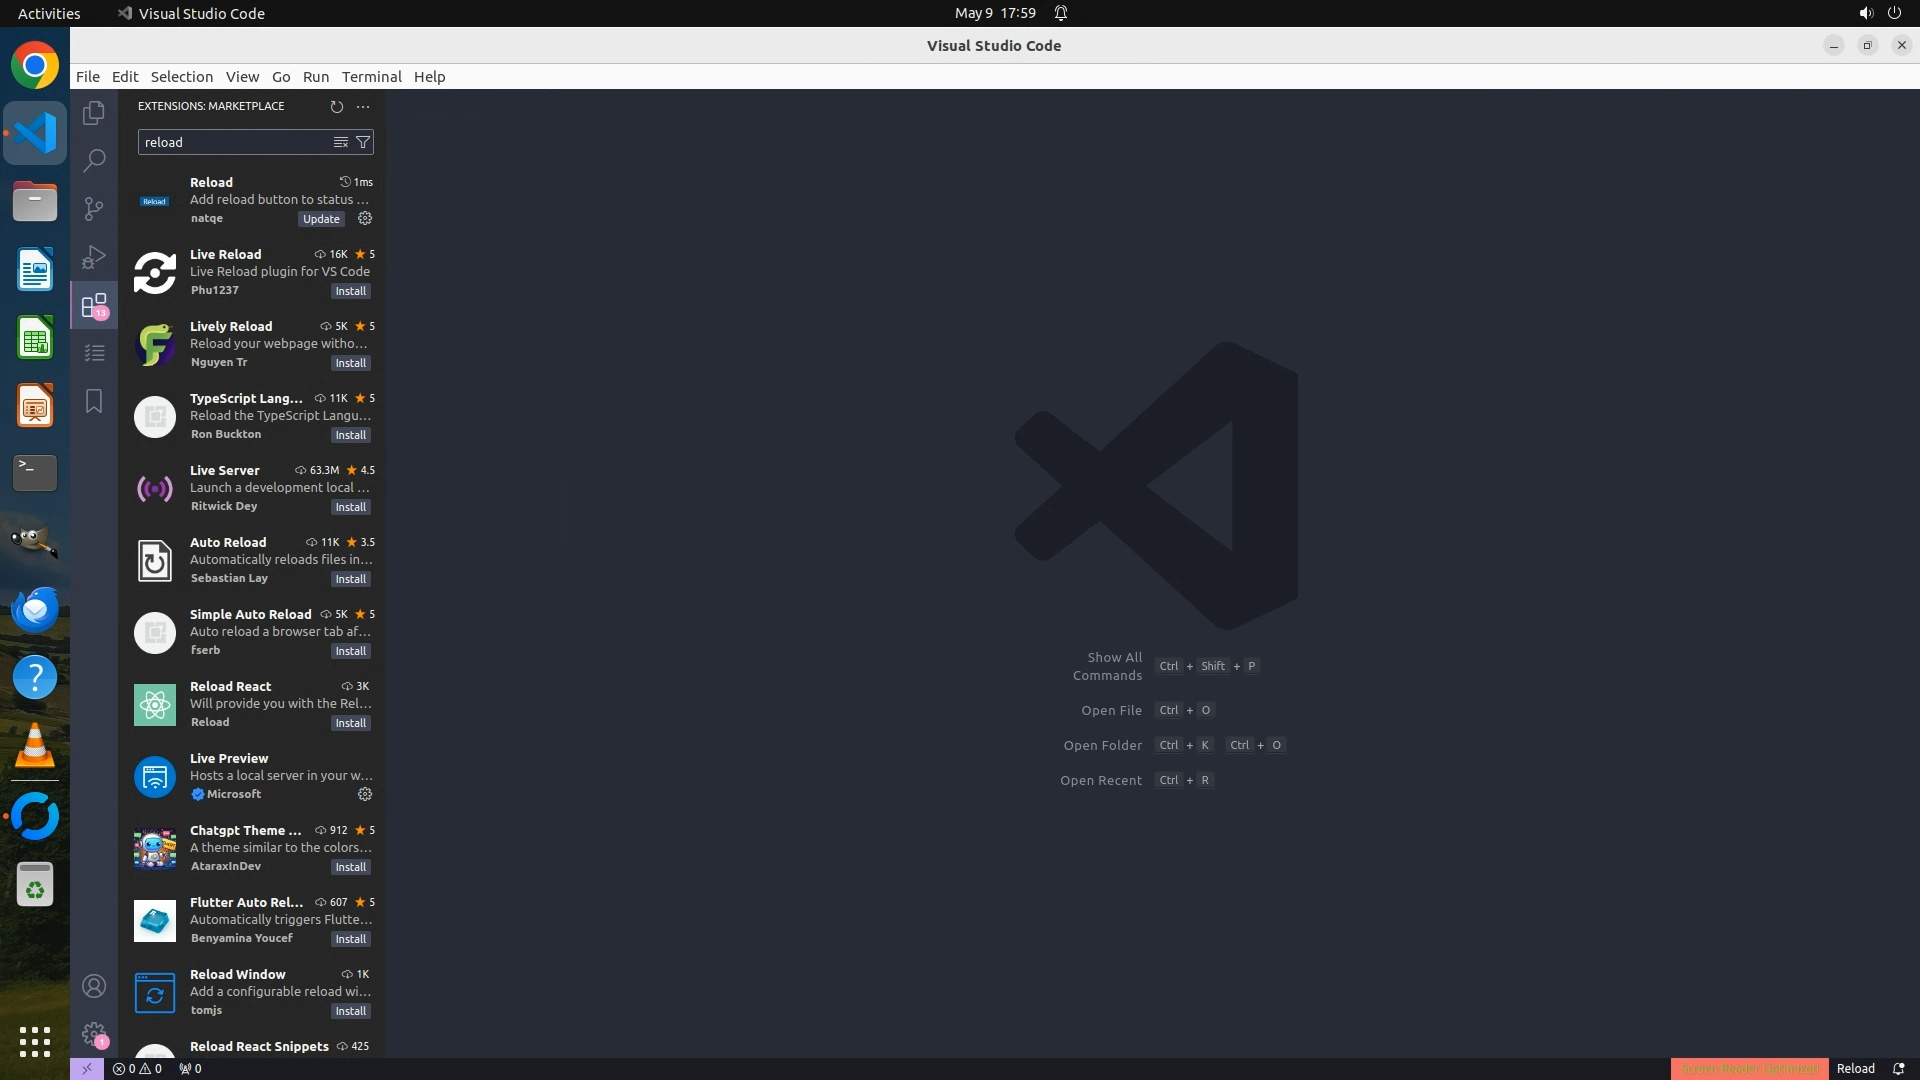Image resolution: width=1920 pixels, height=1080 pixels.
Task: Update the Reload extension by natqe
Action: [321, 219]
